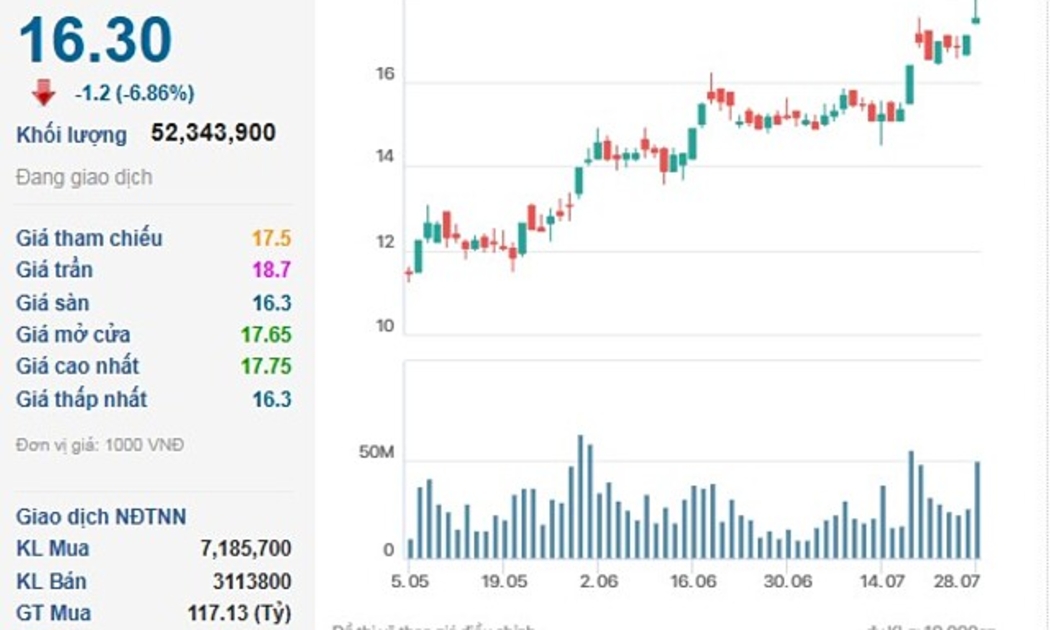Click the -1.2 (-6.86%) change text
This screenshot has width=1050, height=630.
tap(134, 94)
